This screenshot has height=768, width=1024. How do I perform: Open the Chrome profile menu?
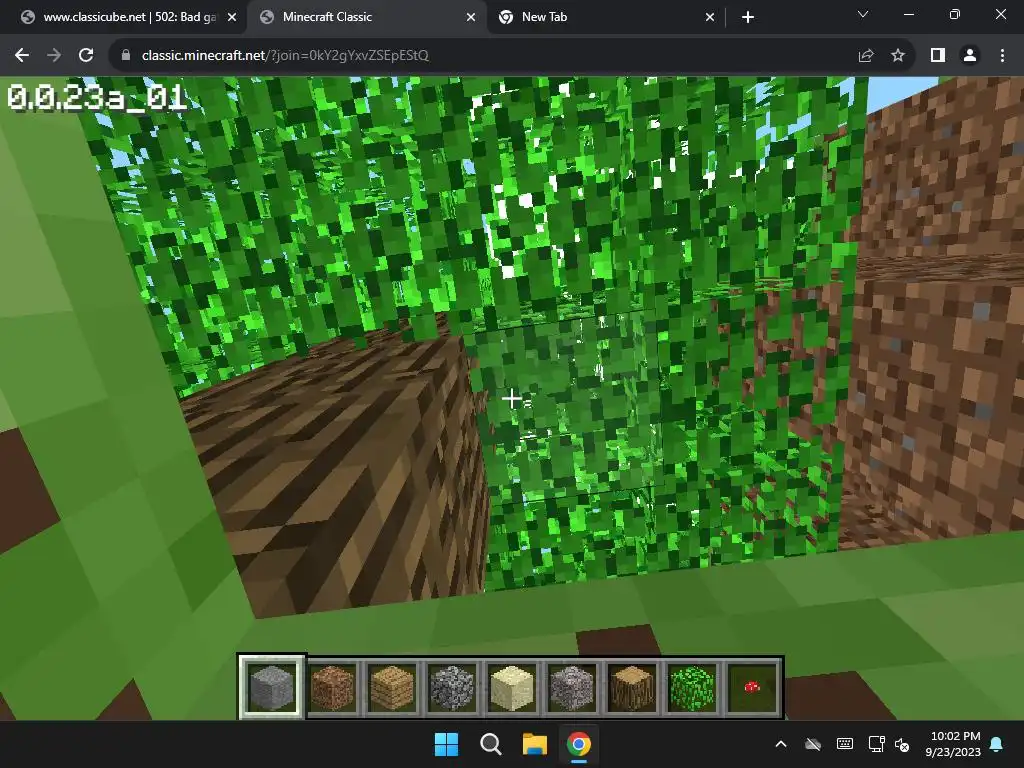point(970,56)
